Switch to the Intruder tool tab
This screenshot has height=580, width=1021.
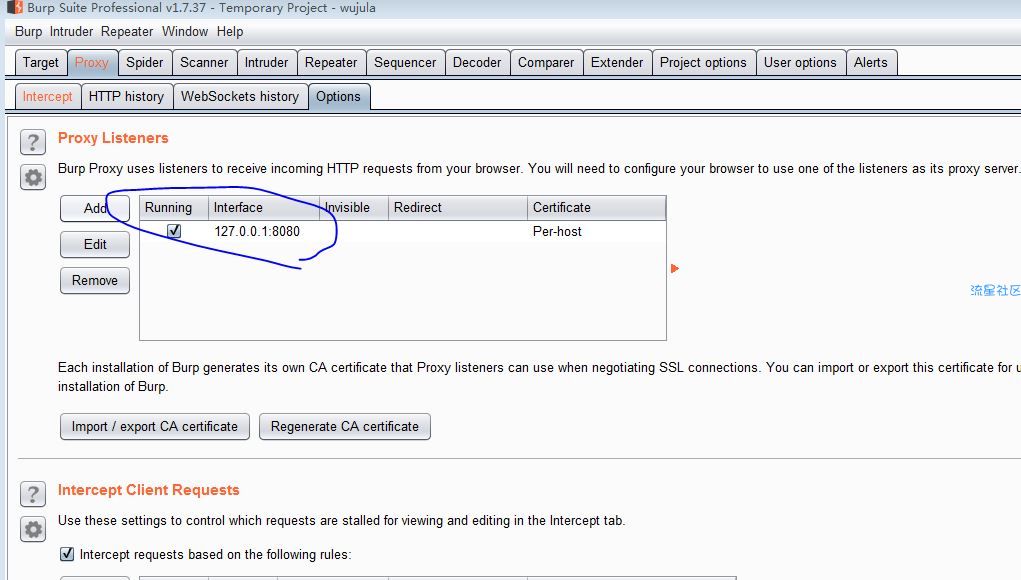(266, 62)
